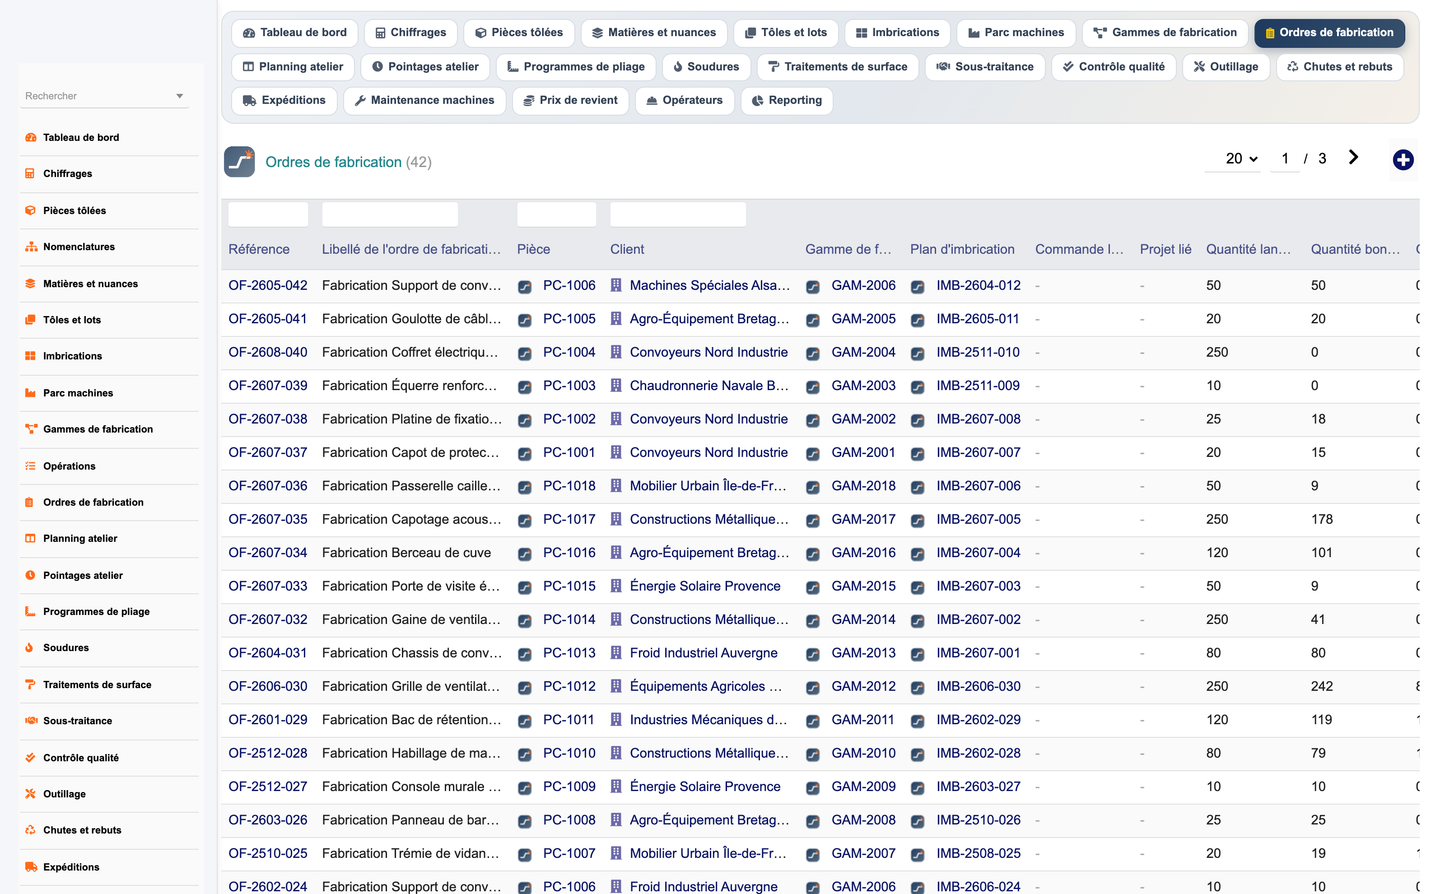Open client Chaudronnerie Navale link

709,386
